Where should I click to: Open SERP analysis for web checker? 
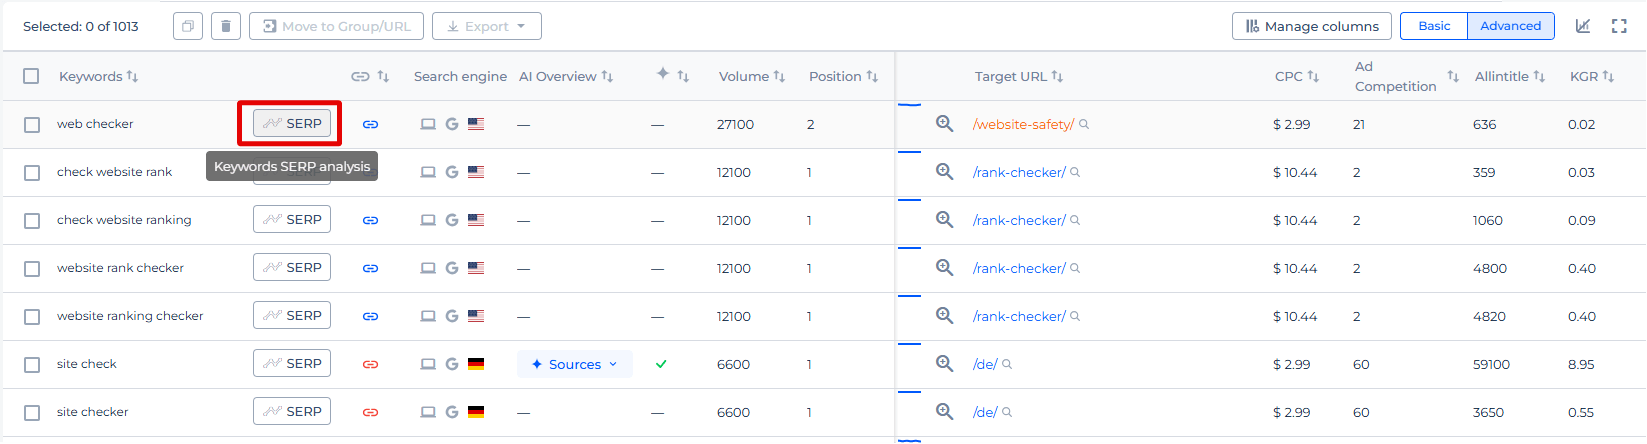(292, 123)
